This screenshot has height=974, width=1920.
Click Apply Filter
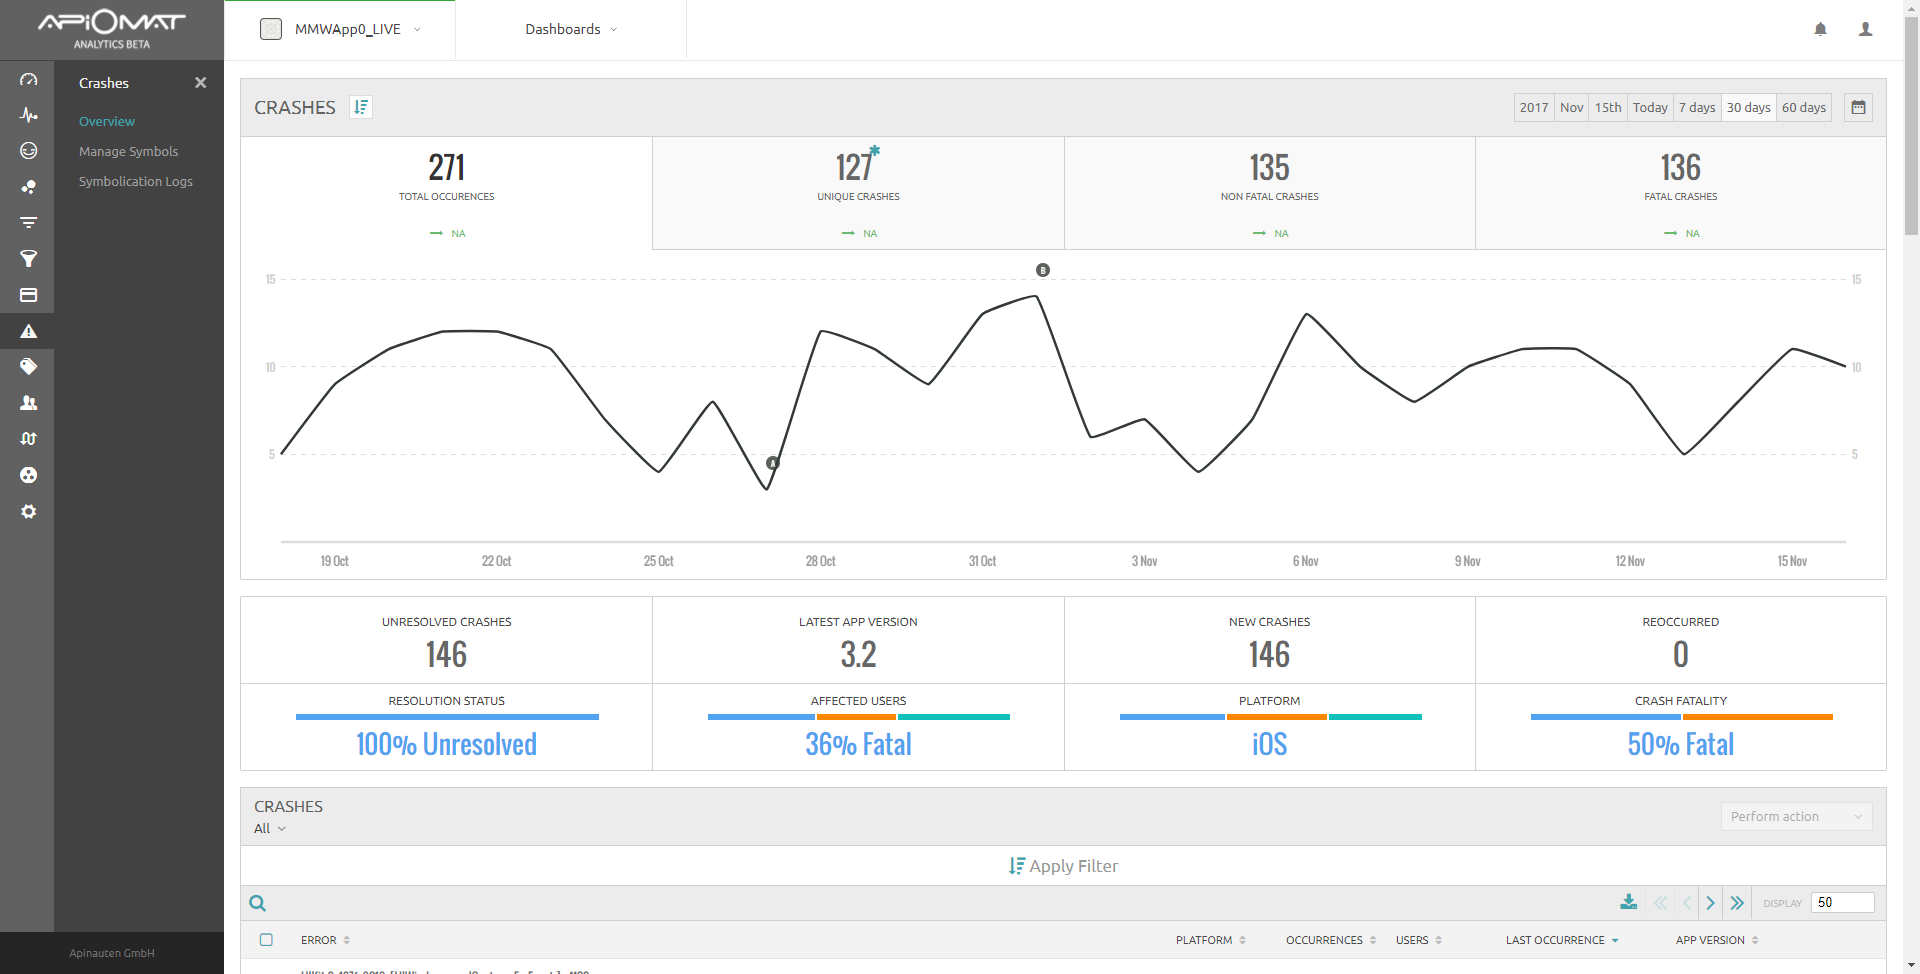pyautogui.click(x=1063, y=866)
